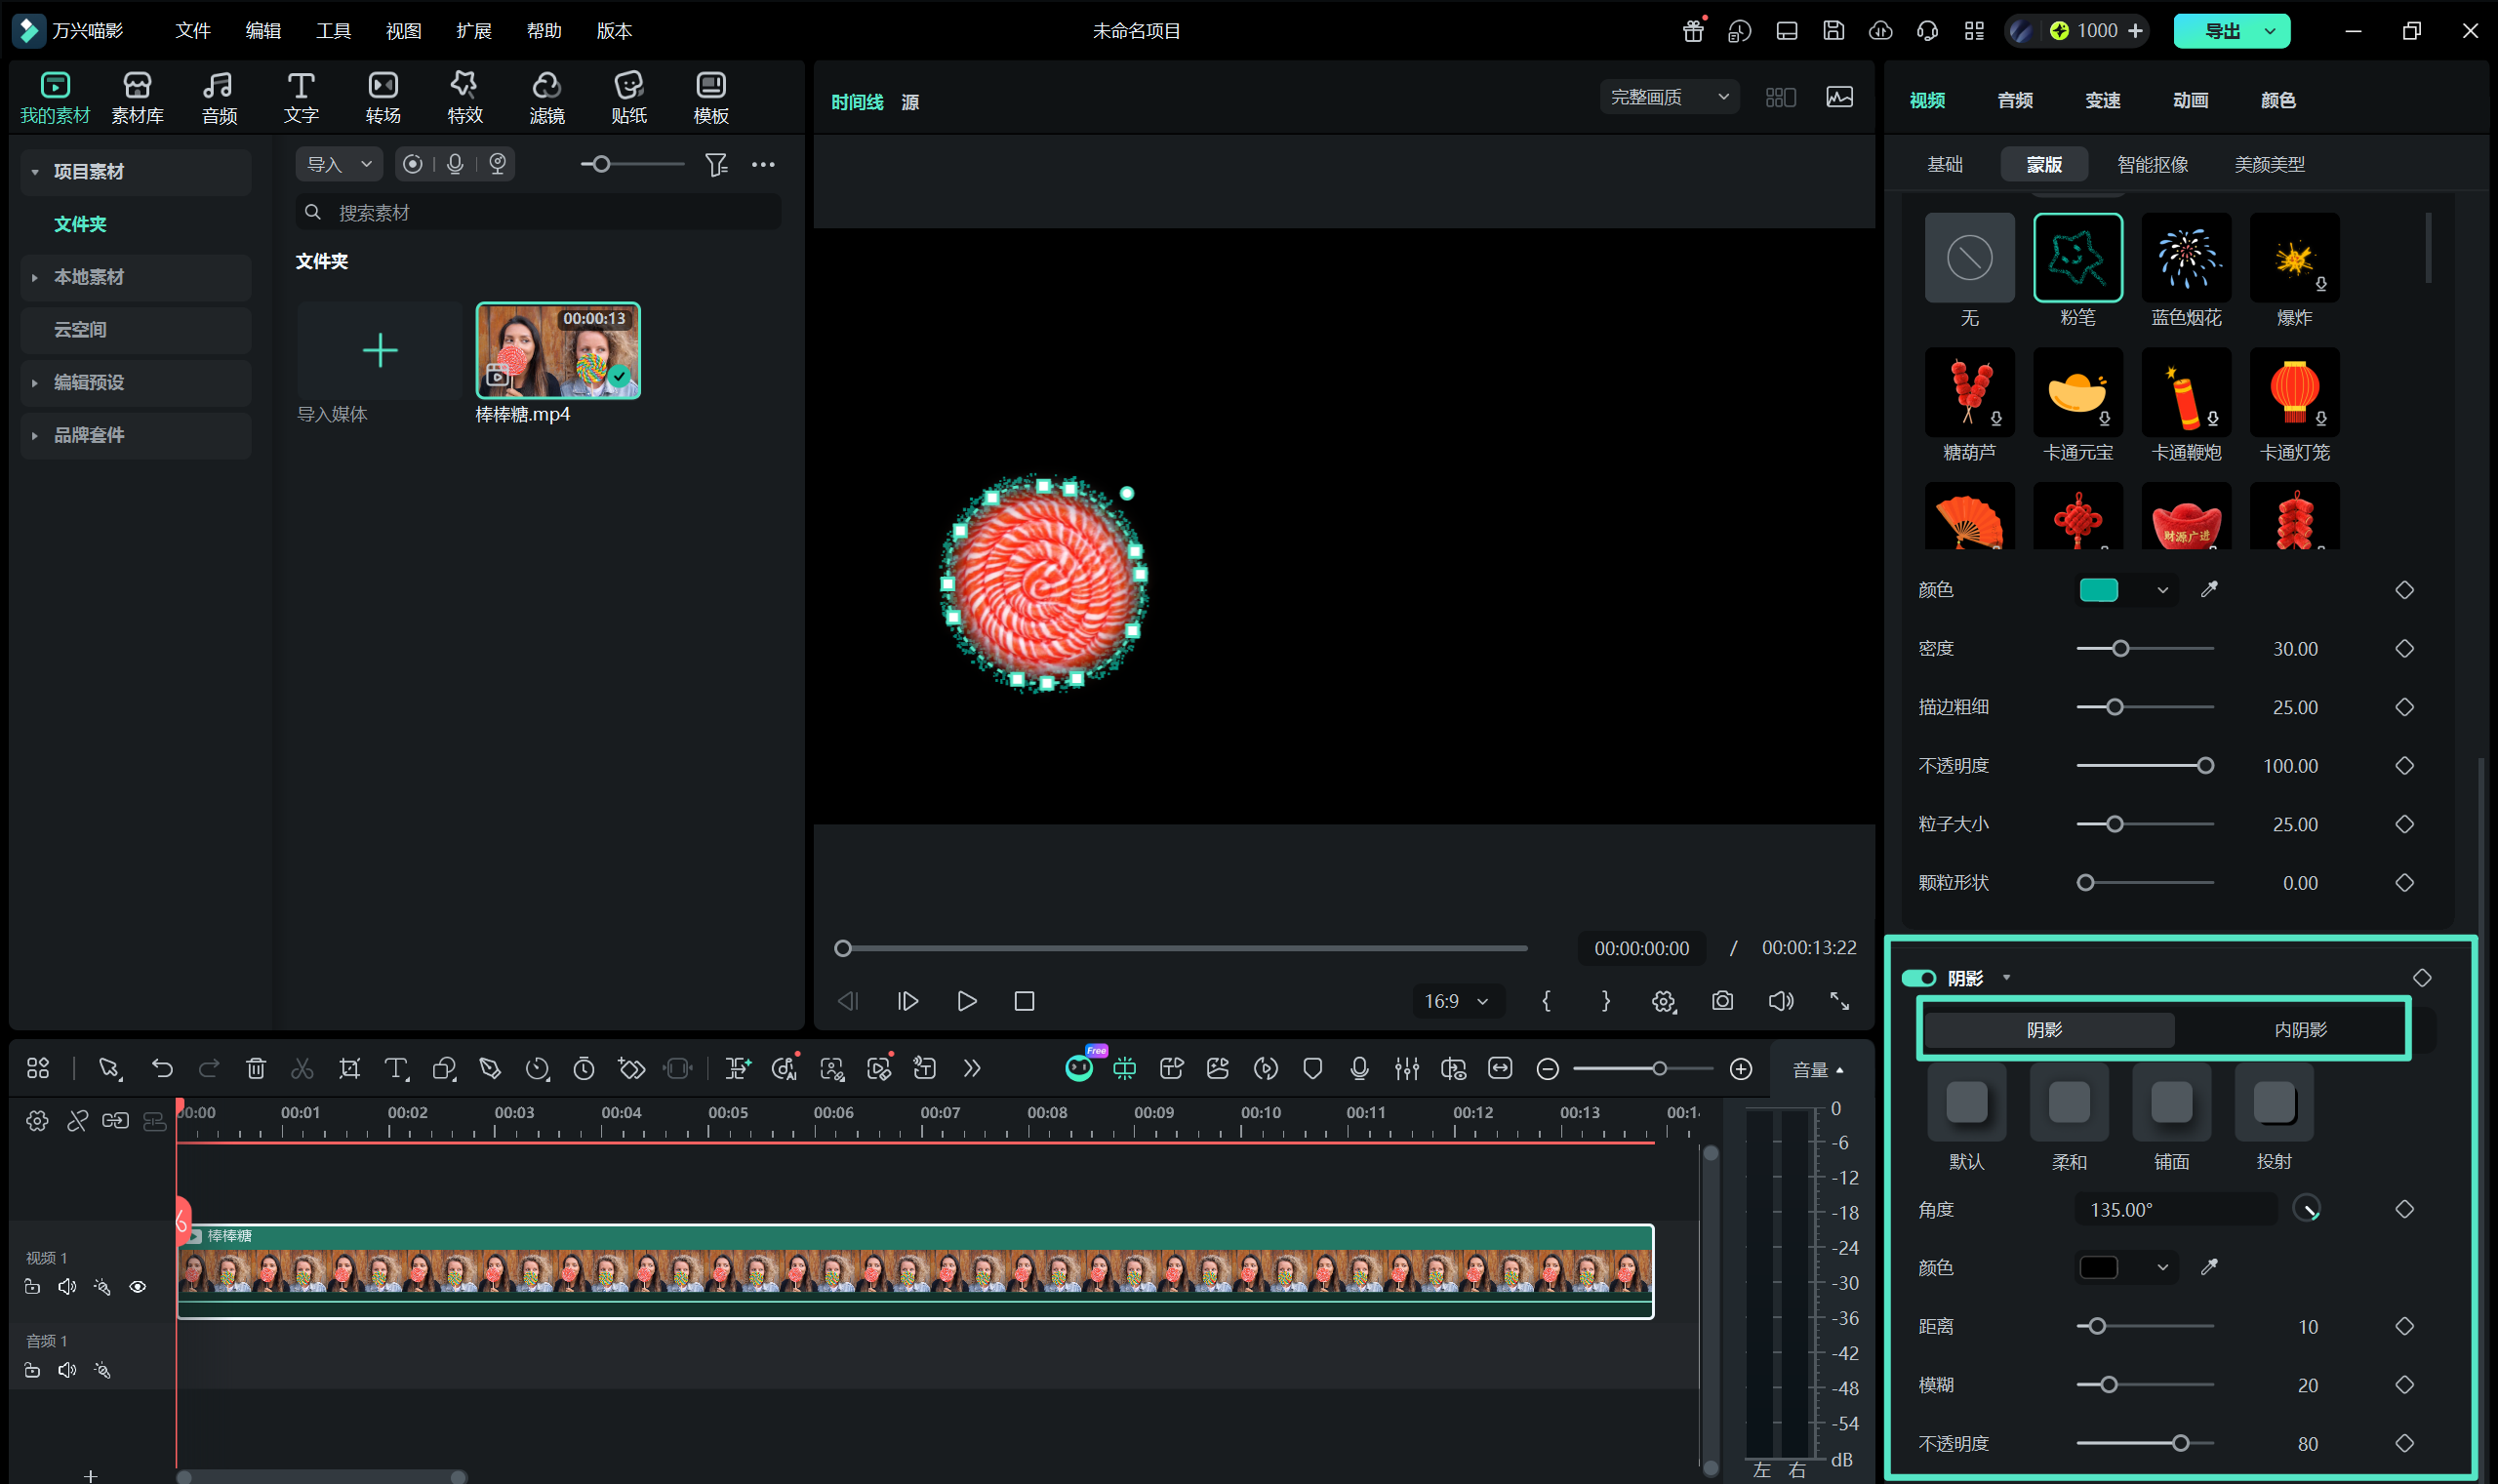This screenshot has height=1484, width=2498.
Task: Expand the 项目素材 tree section
Action: pos(35,172)
